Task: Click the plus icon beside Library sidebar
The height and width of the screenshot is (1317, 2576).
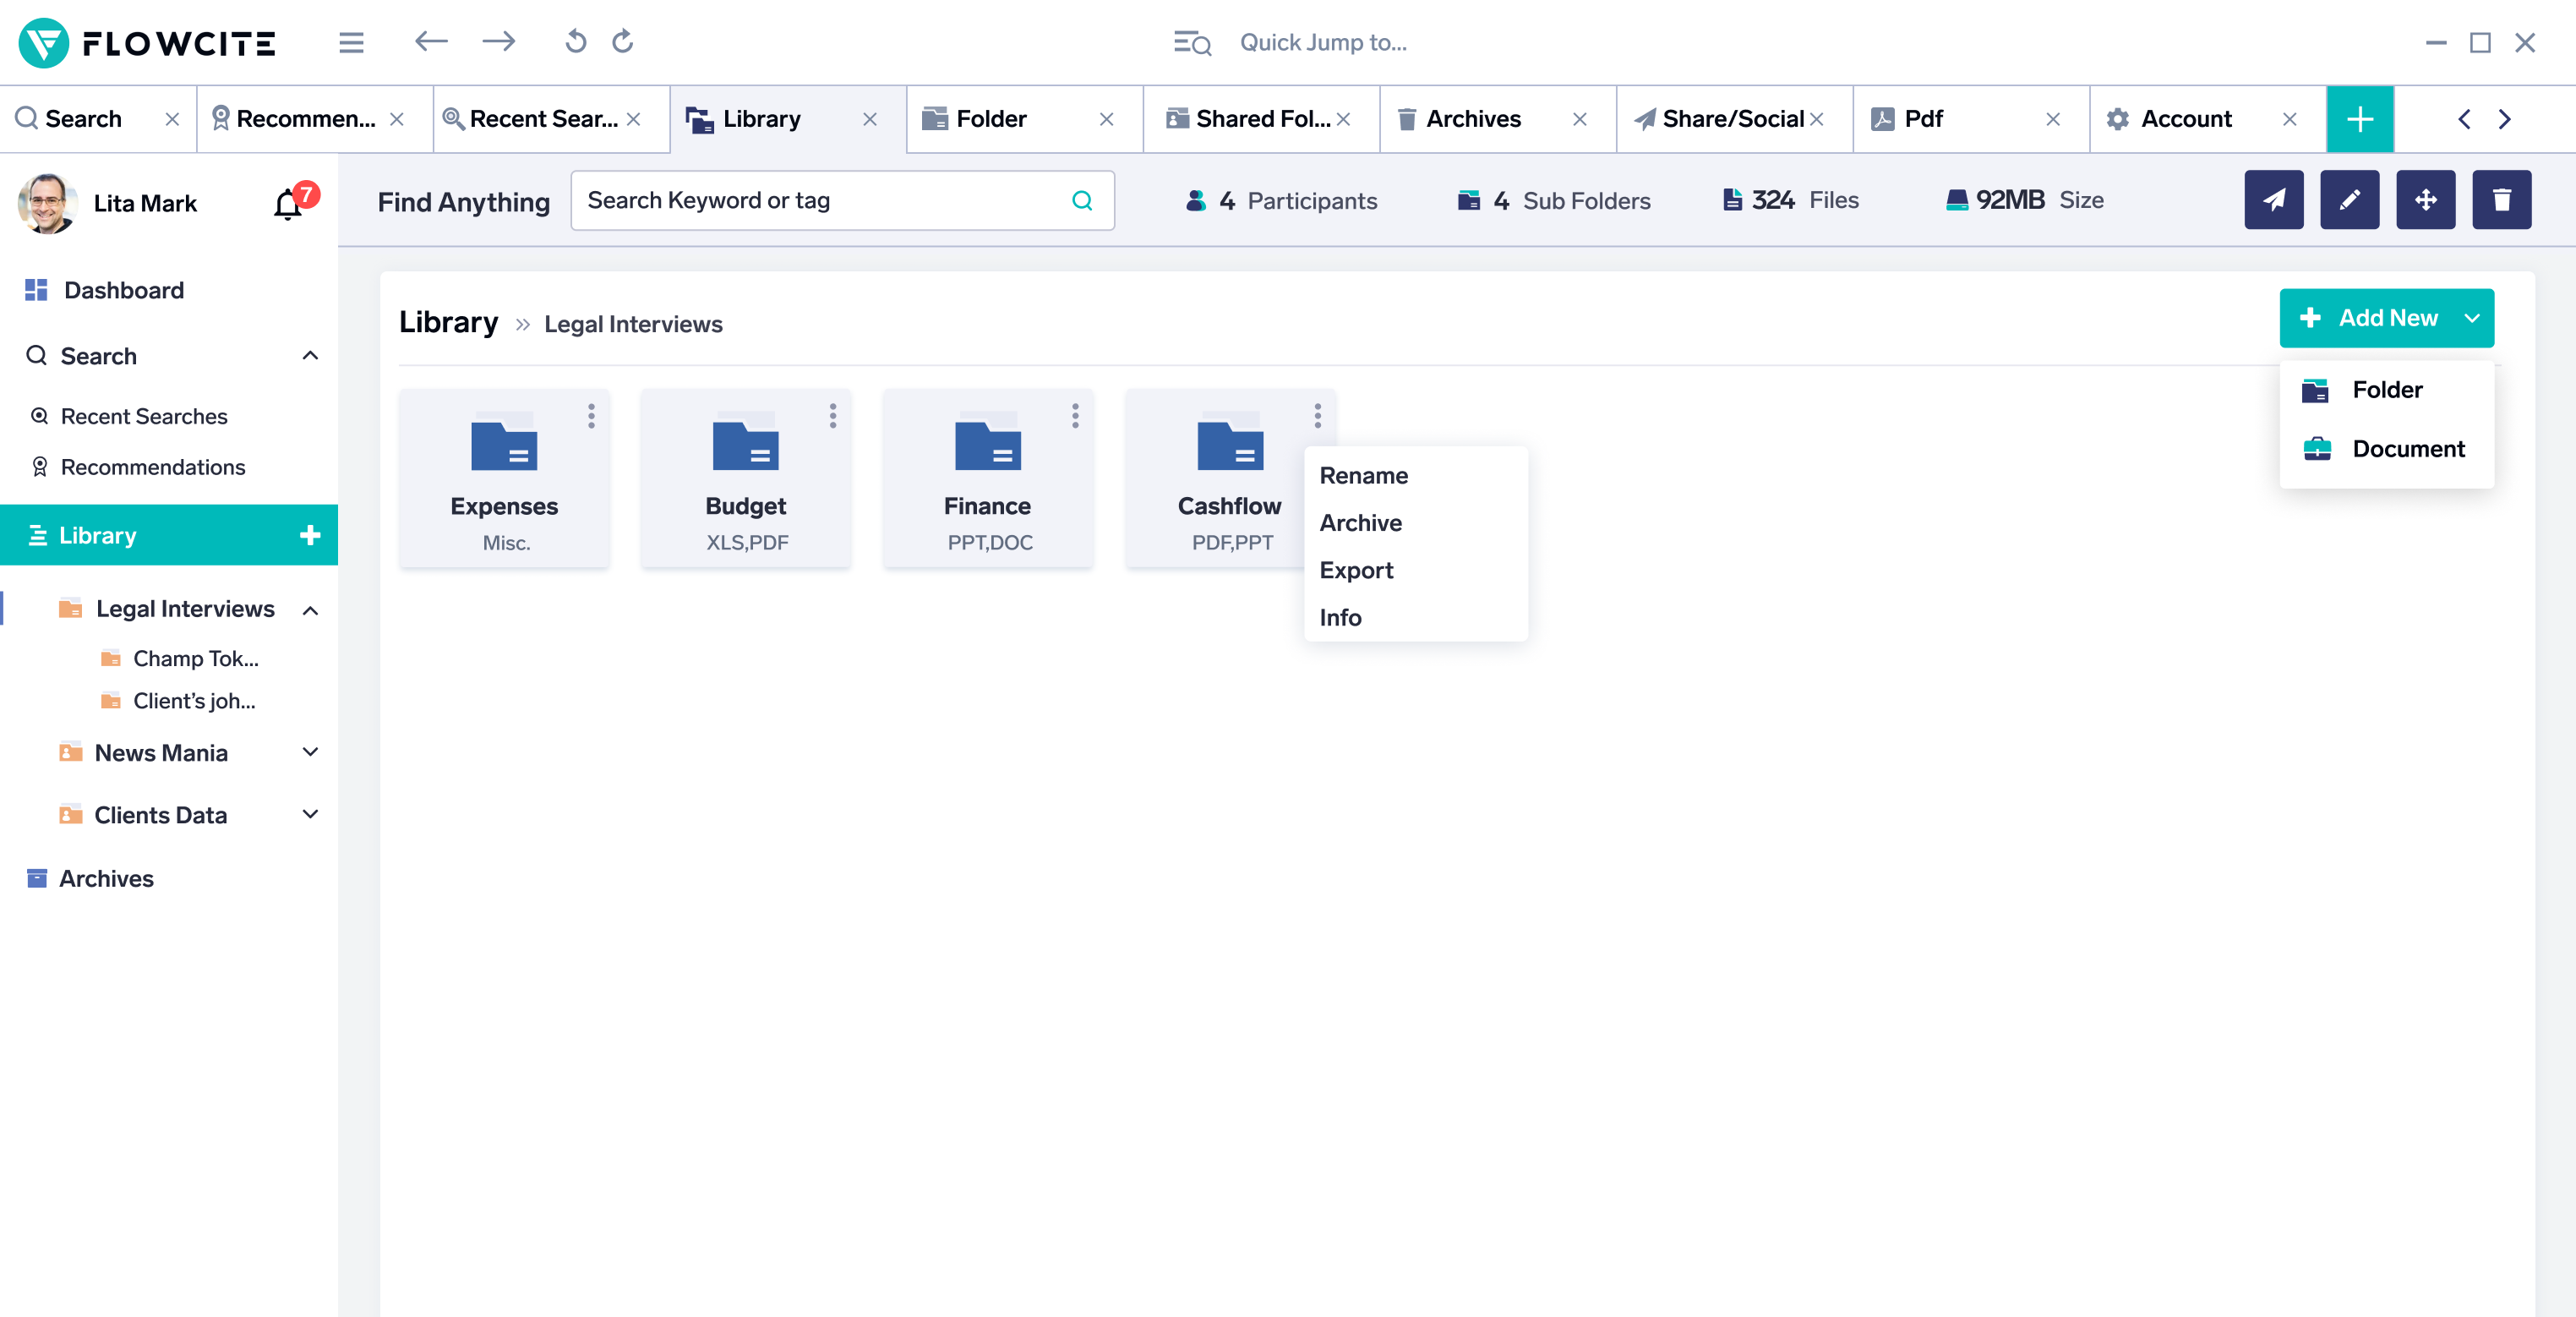Action: [310, 535]
